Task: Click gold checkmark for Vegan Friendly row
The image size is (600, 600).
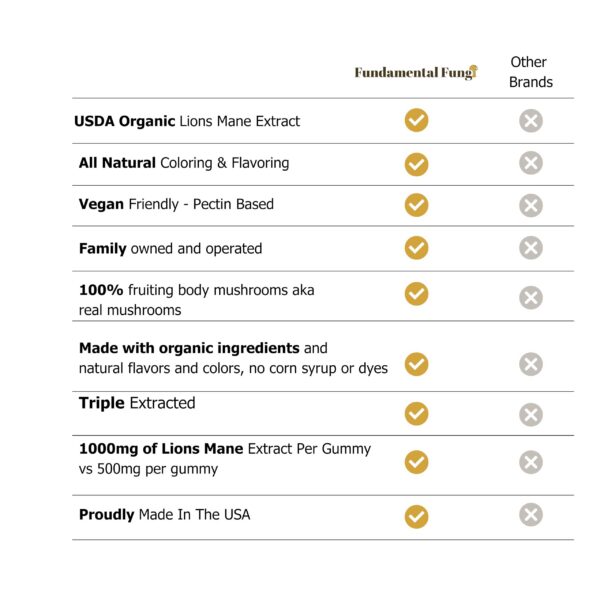Action: tap(416, 205)
